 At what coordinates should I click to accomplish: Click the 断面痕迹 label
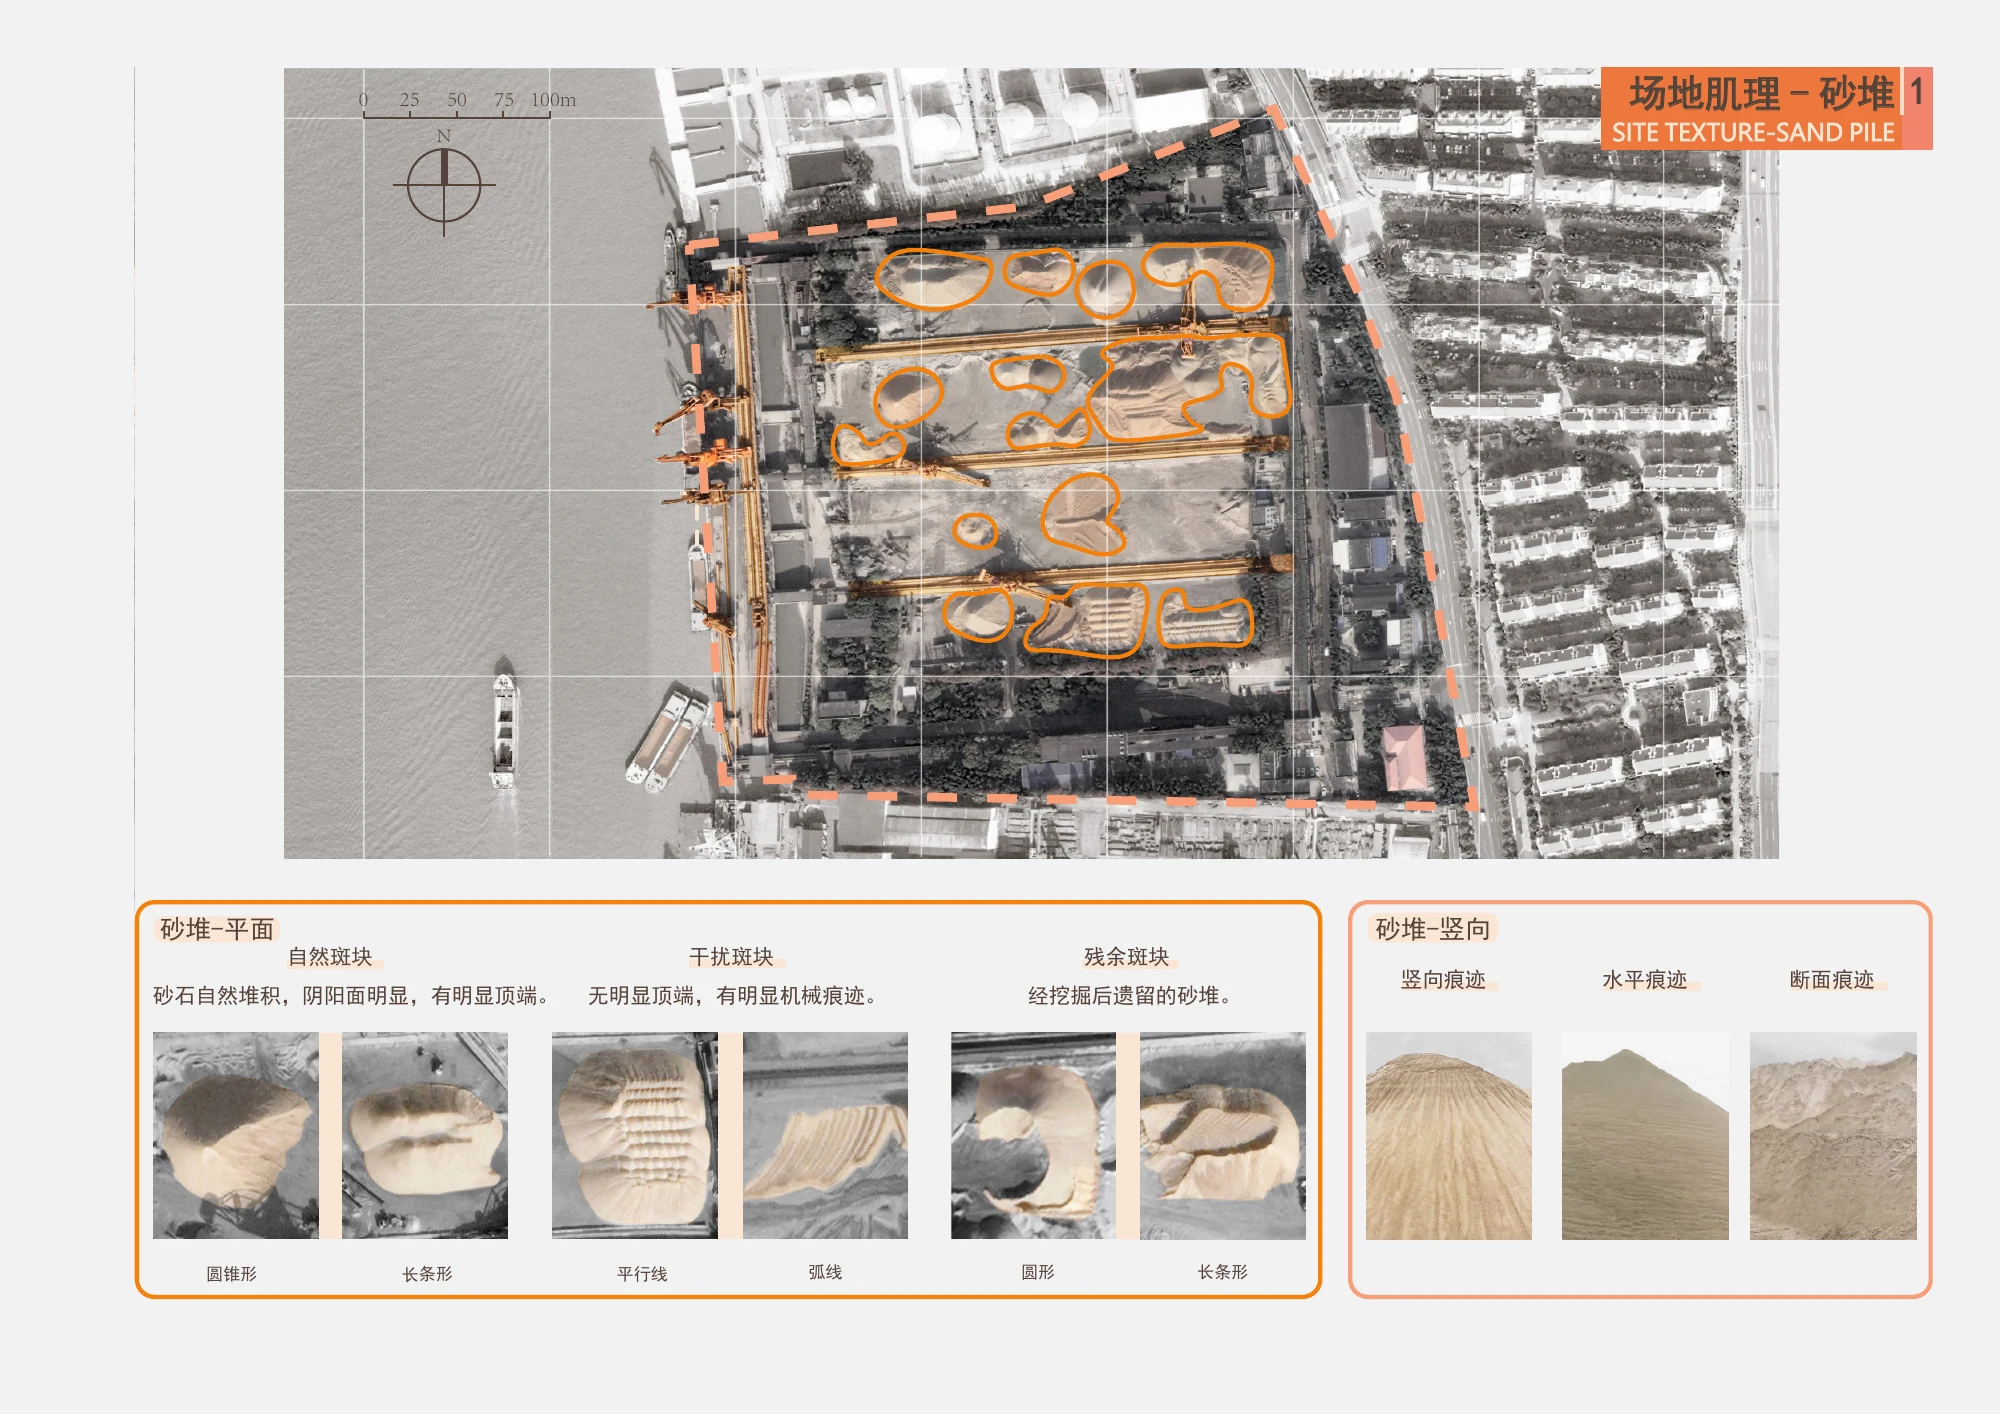(x=1832, y=980)
